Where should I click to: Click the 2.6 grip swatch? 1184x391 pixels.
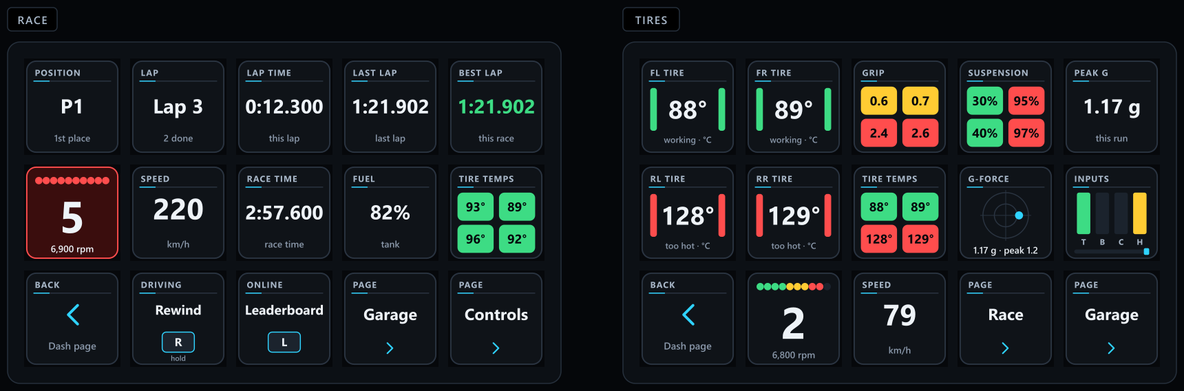coord(920,133)
